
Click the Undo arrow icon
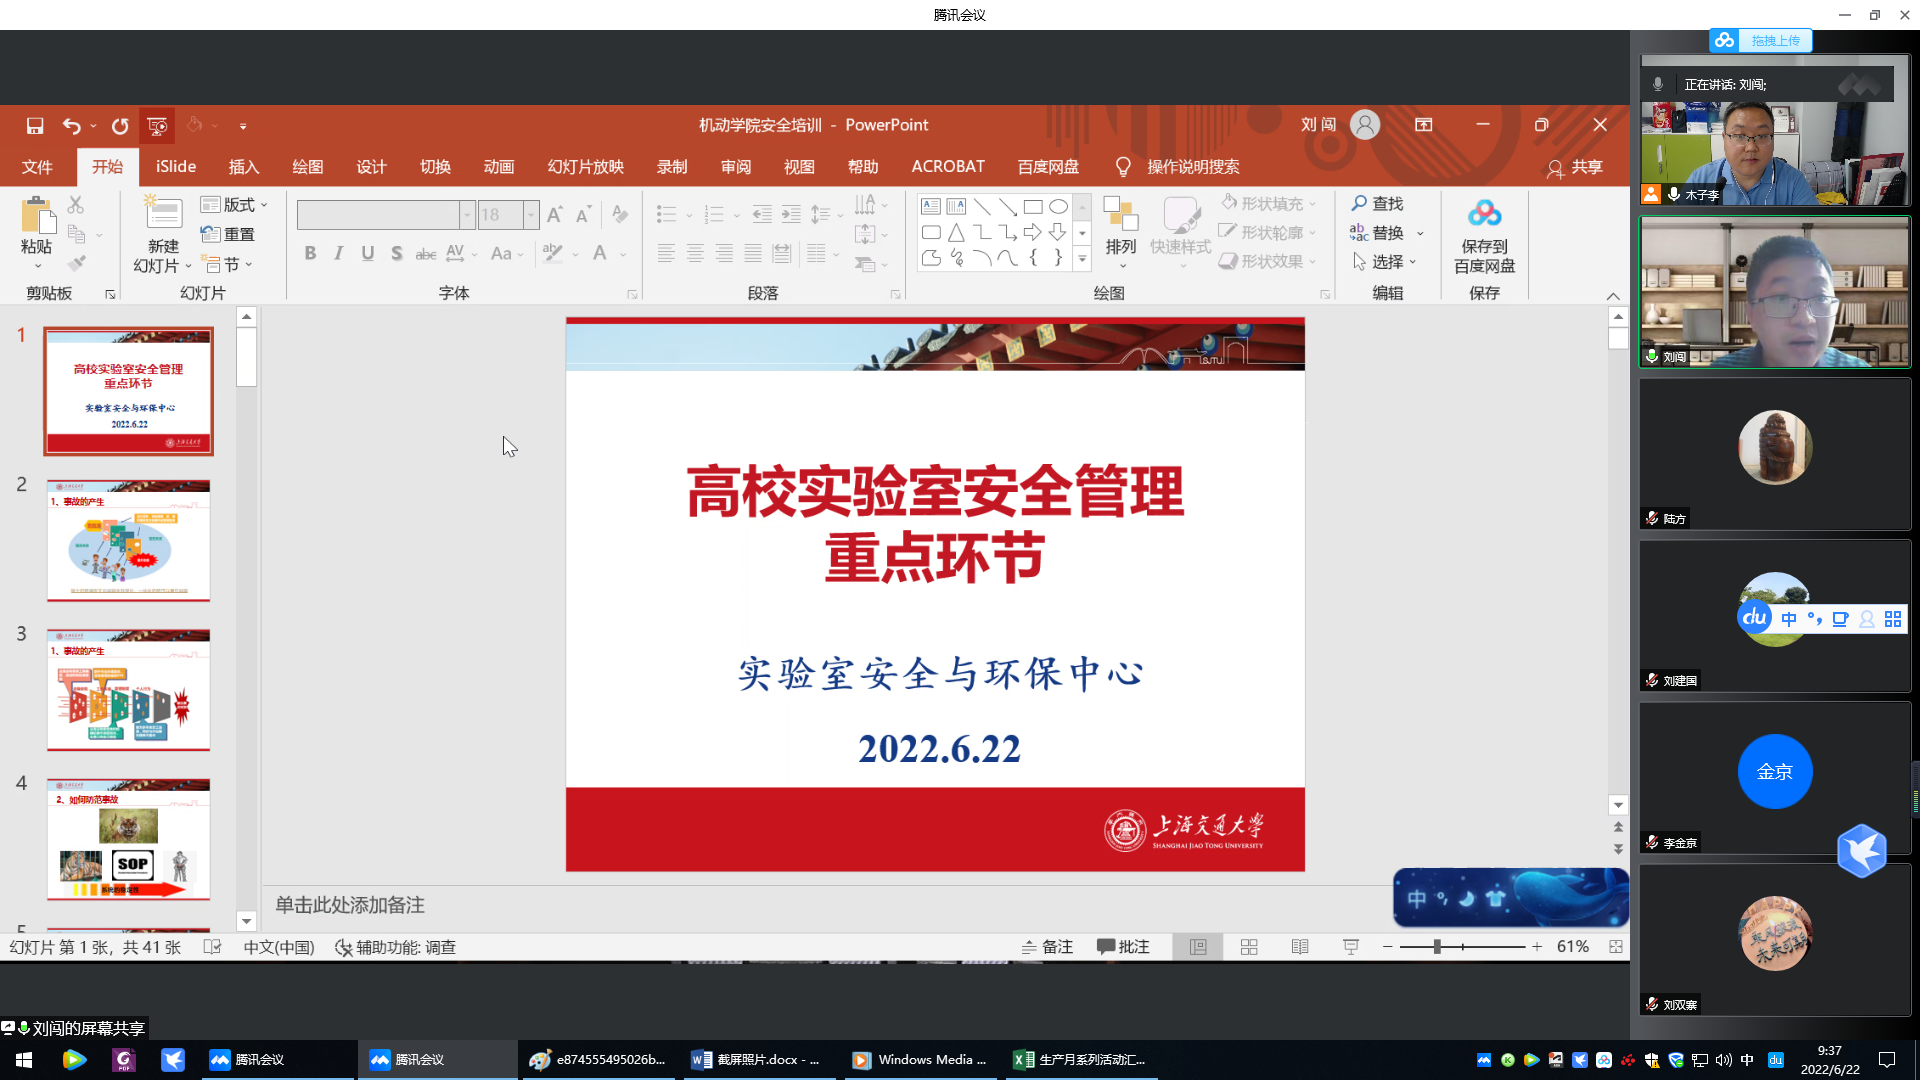coord(71,126)
